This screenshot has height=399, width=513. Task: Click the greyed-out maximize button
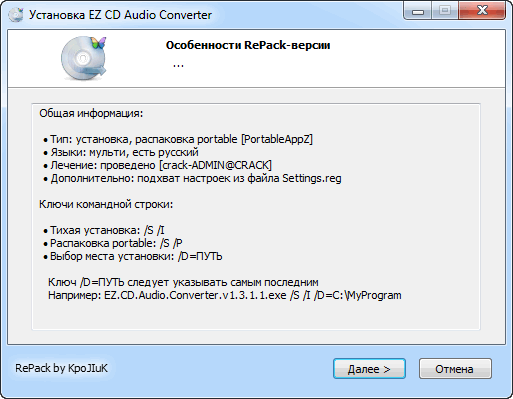[x=445, y=12]
